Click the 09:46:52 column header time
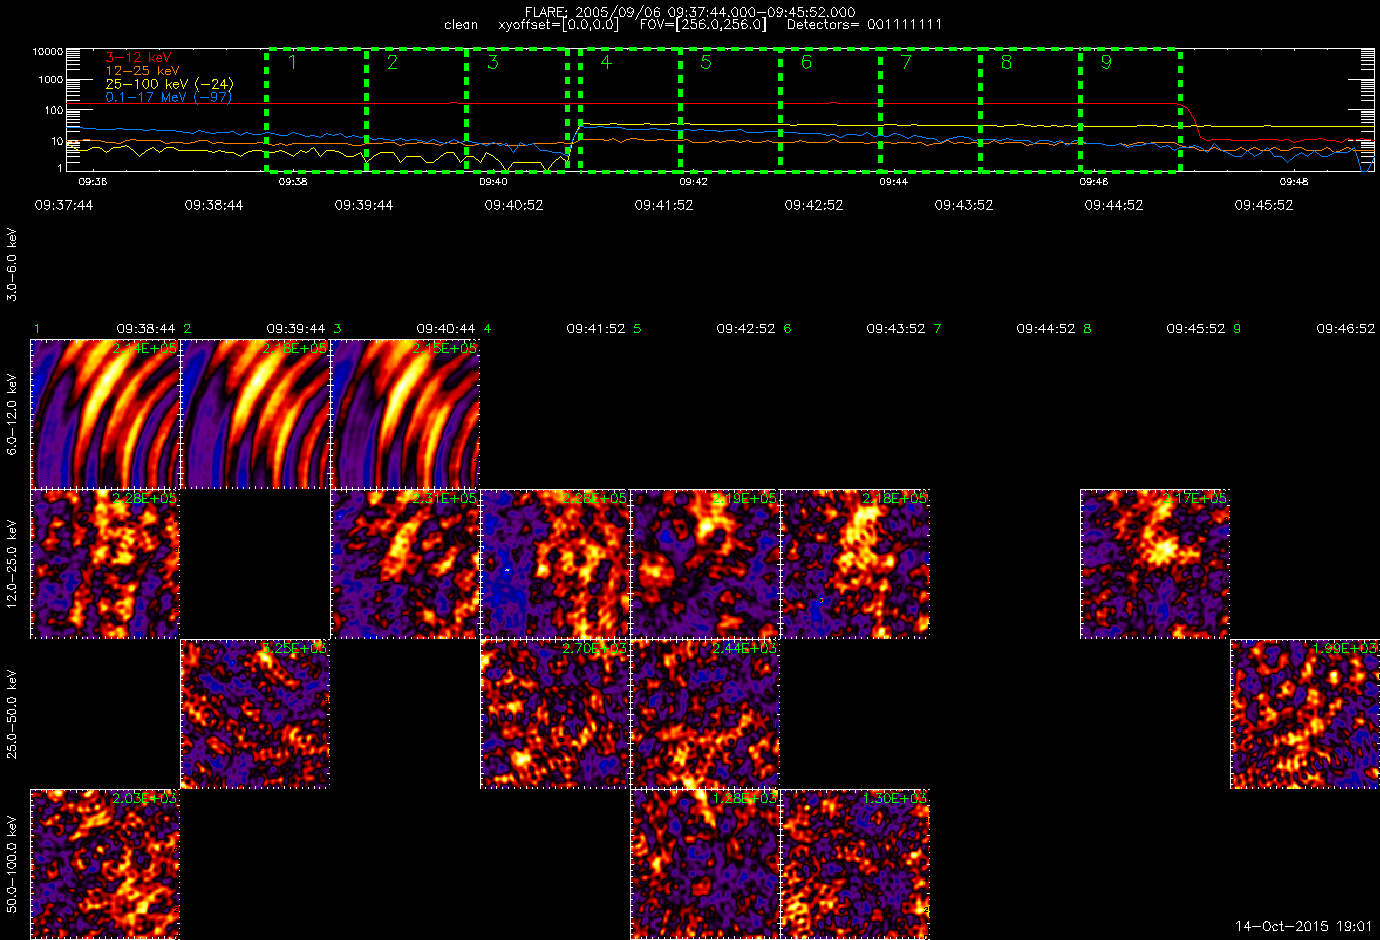Viewport: 1380px width, 940px height. pyautogui.click(x=1346, y=329)
